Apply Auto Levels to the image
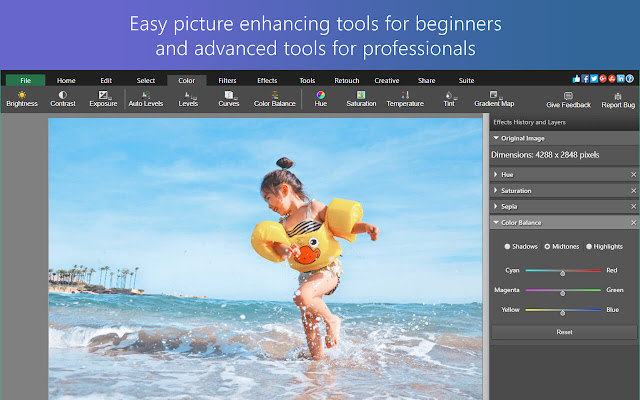Screen dimensions: 640x400 pos(147,98)
